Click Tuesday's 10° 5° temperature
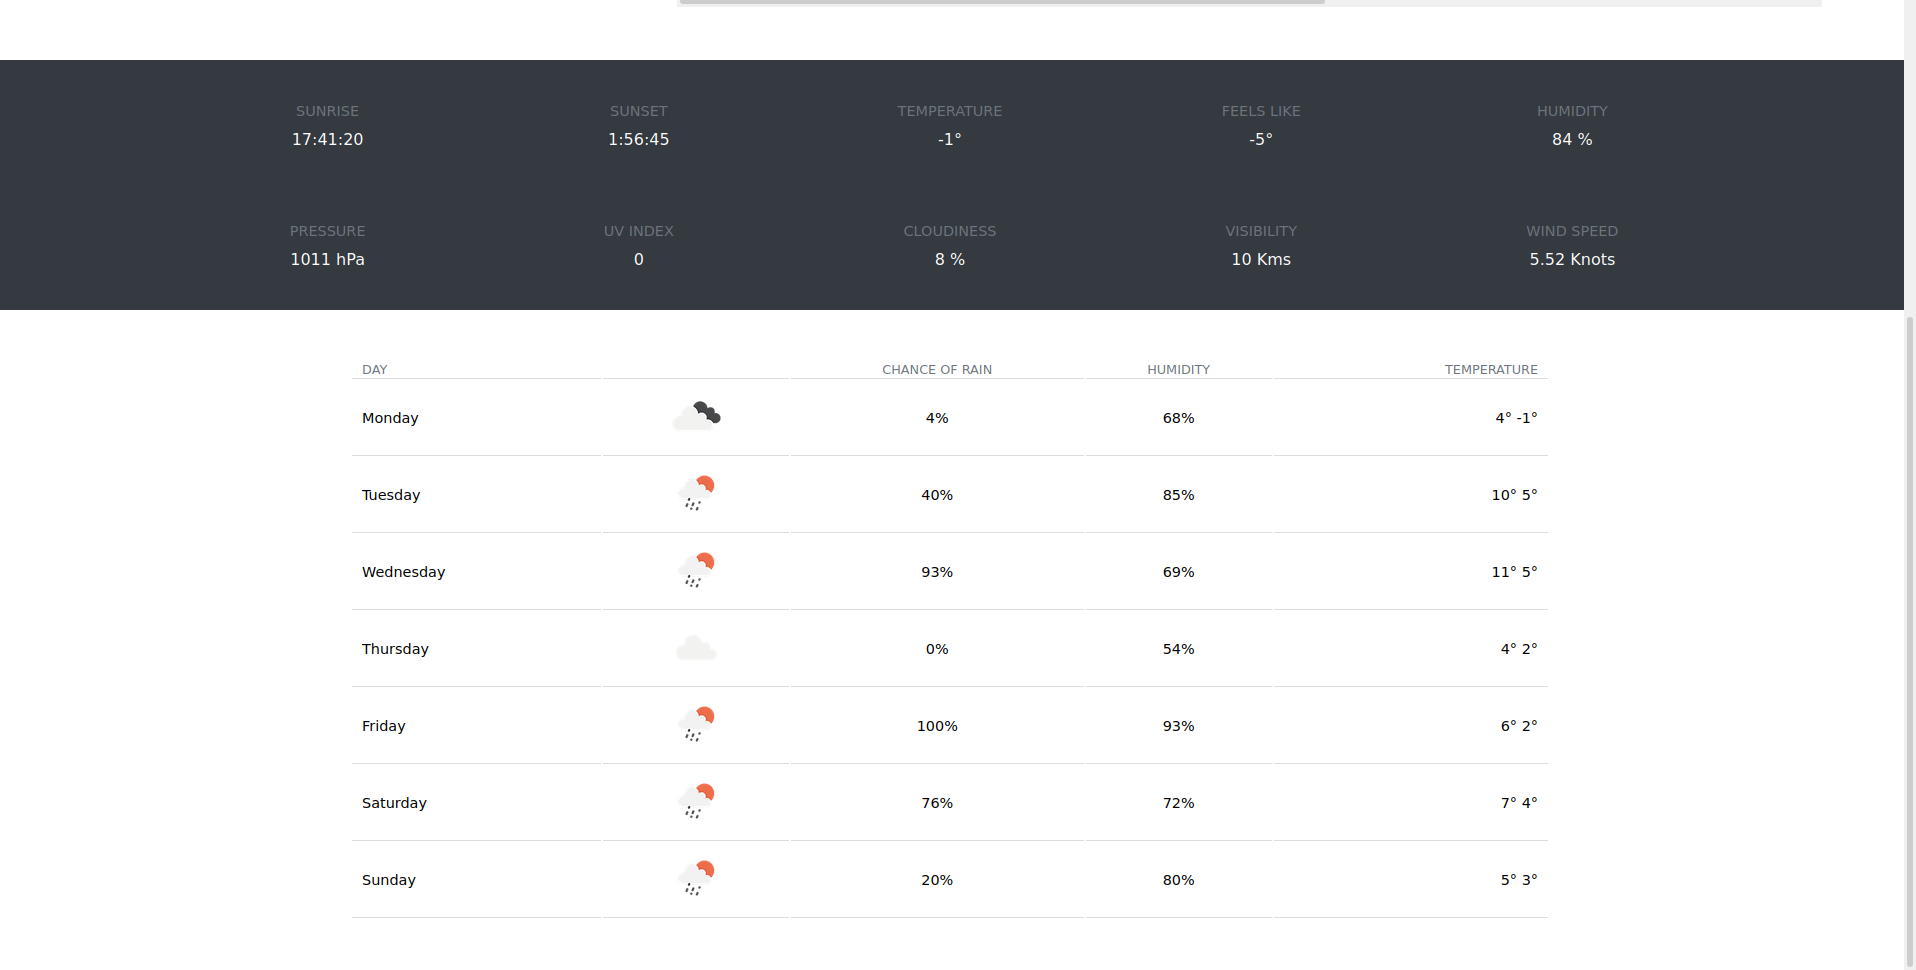The width and height of the screenshot is (1916, 970). [x=1514, y=495]
